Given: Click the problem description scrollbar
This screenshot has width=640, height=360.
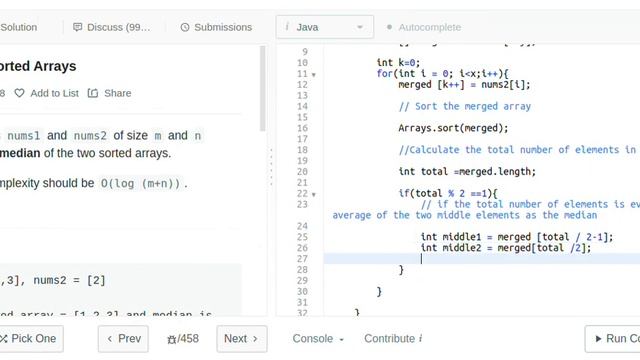Looking at the screenshot, I should coord(262,88).
